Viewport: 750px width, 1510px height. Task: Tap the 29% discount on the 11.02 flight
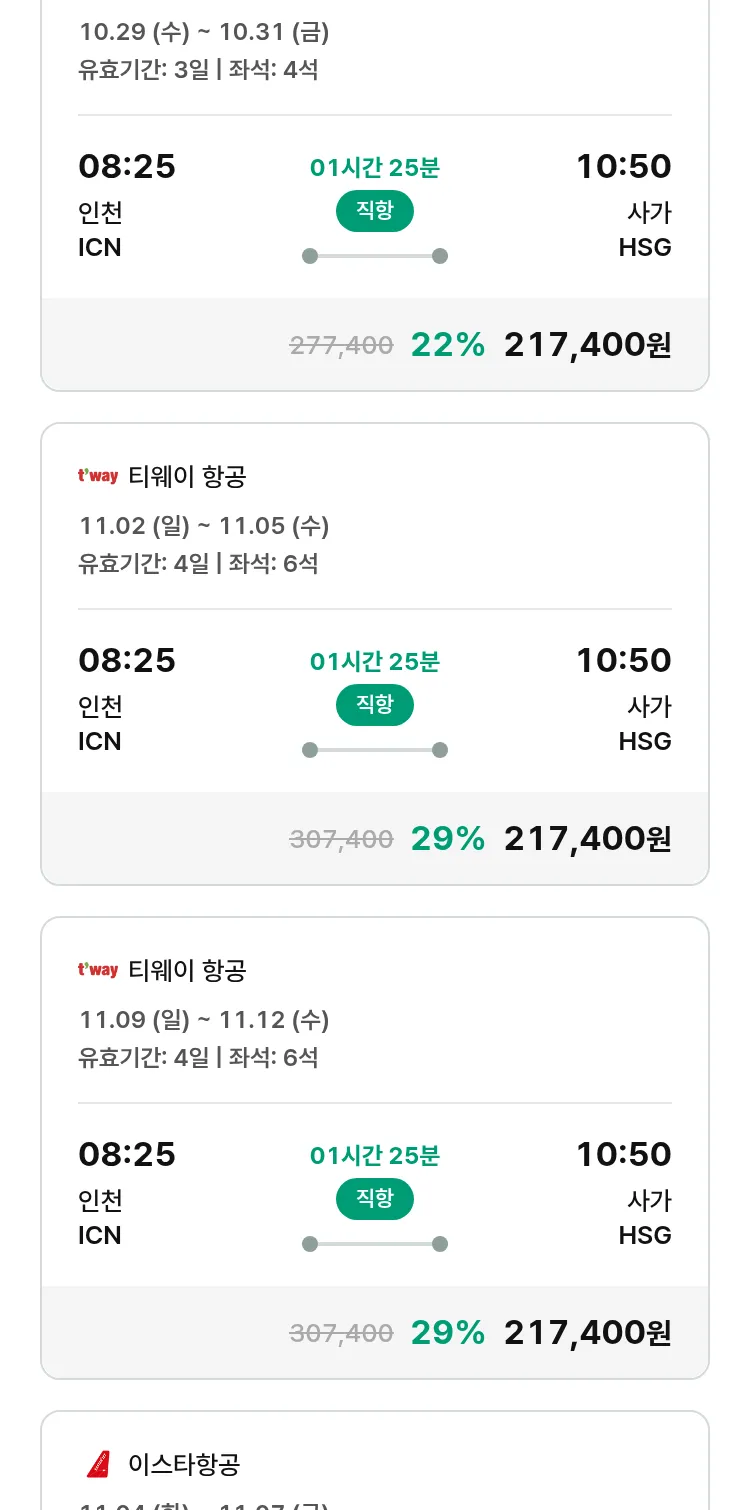pos(447,839)
